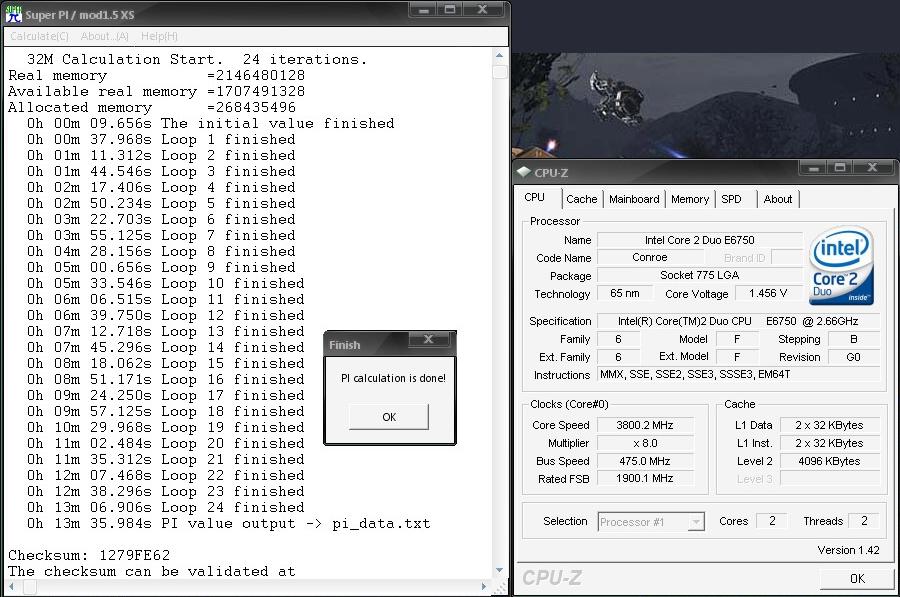Click the 'The checksum can be validated at' line

pyautogui.click(x=152, y=572)
